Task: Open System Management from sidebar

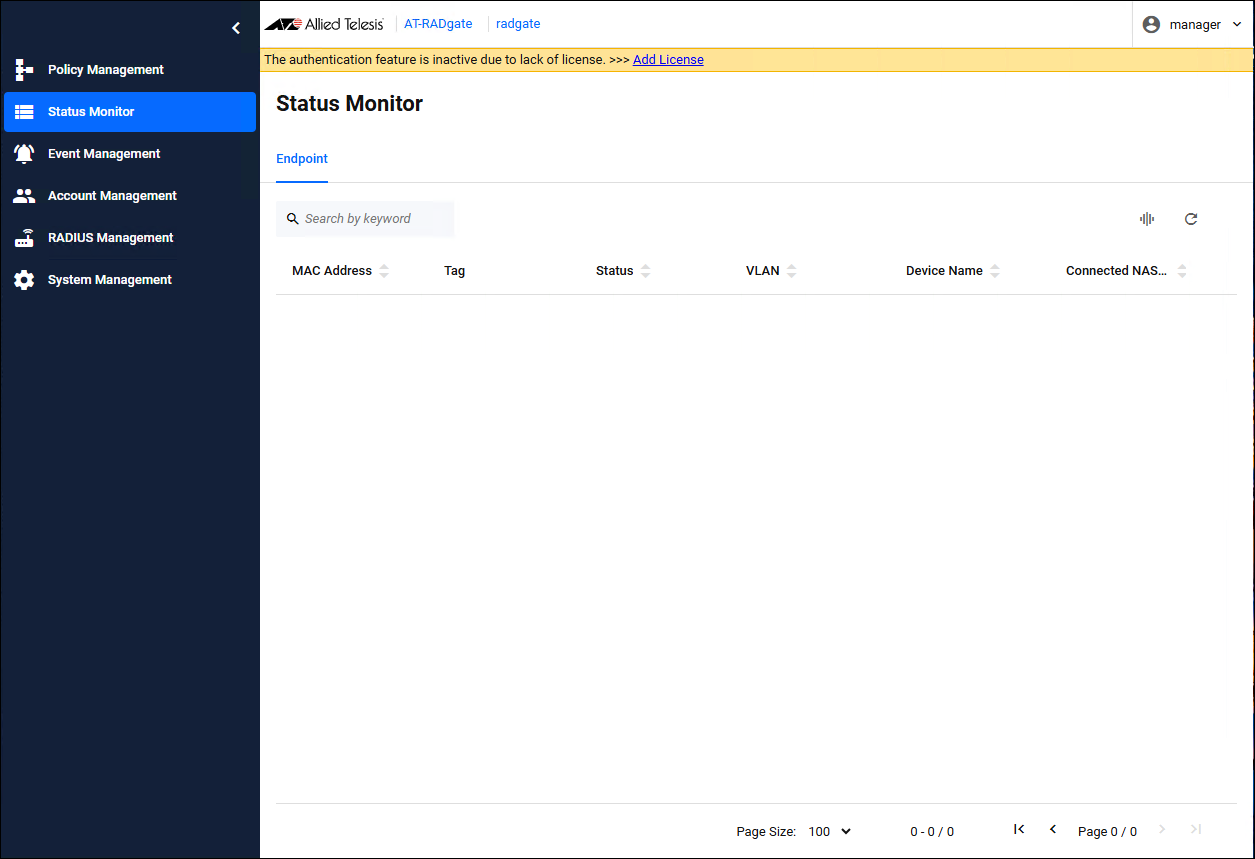Action: point(110,280)
